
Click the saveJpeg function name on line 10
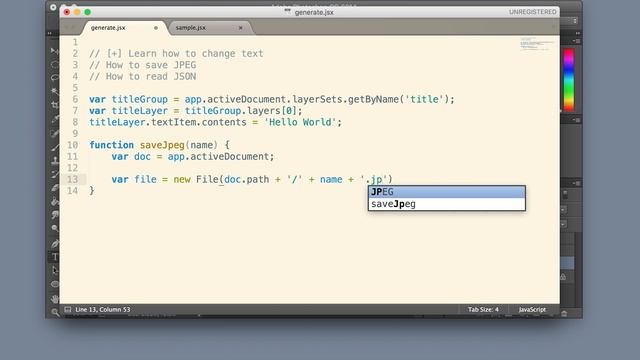tap(162, 145)
